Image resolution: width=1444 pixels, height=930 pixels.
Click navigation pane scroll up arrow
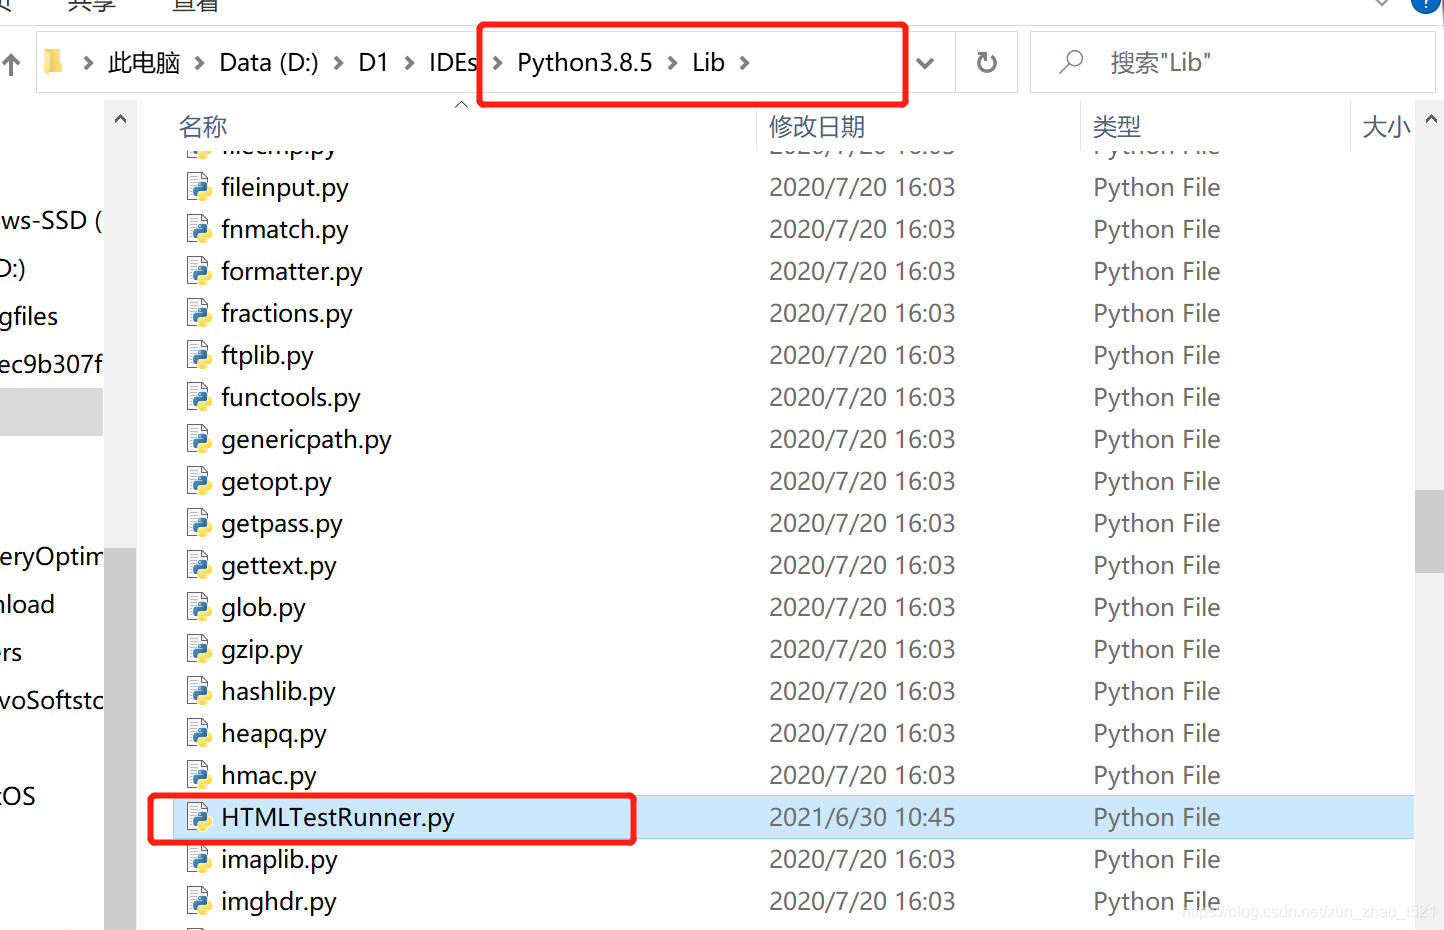tap(120, 119)
